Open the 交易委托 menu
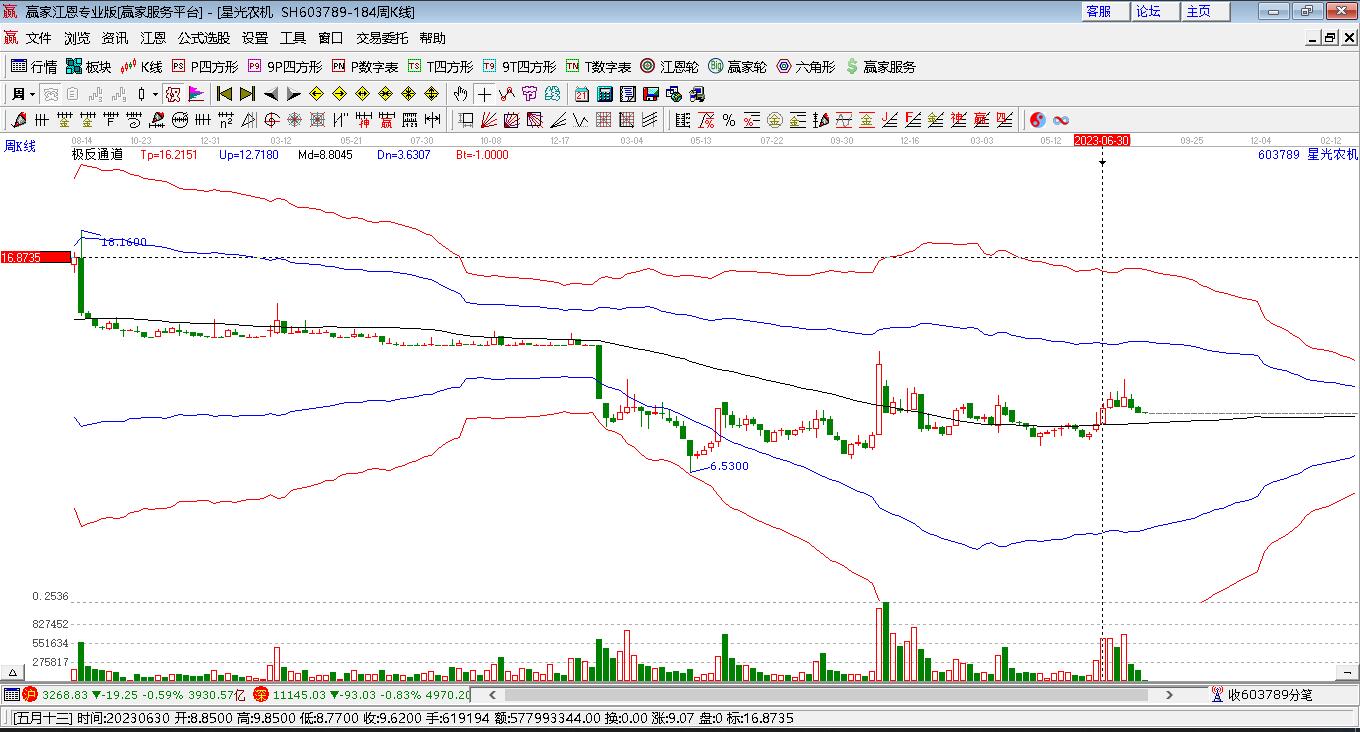 click(x=382, y=38)
